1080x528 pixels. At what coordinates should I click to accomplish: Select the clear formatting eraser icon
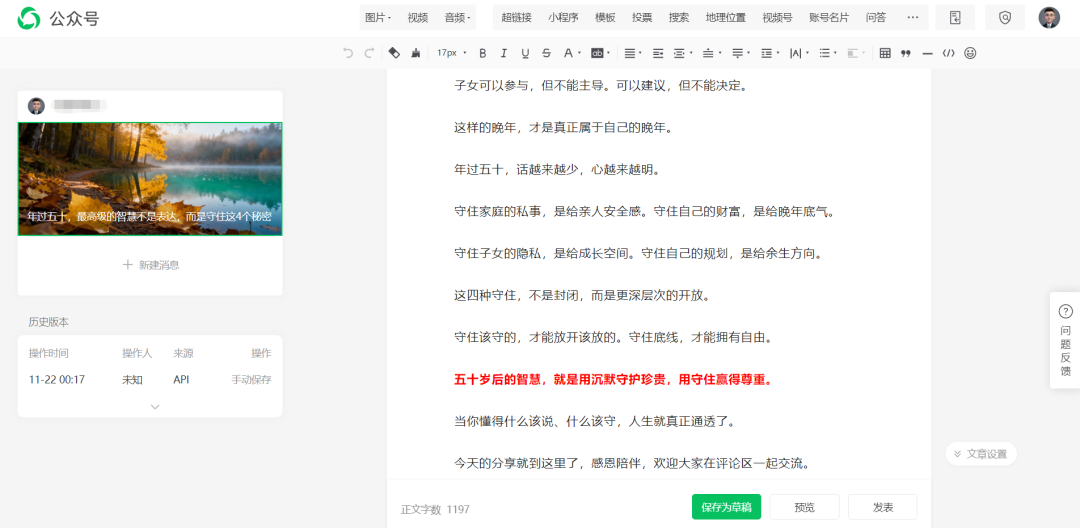pyautogui.click(x=394, y=53)
